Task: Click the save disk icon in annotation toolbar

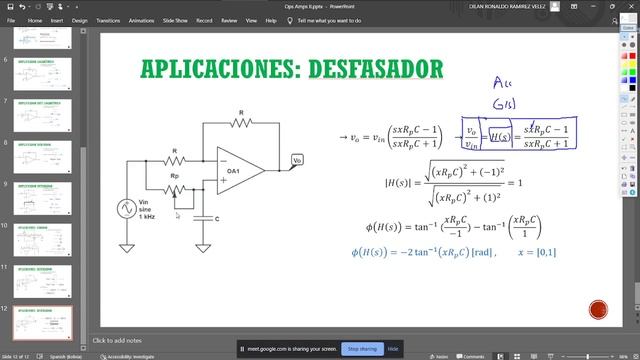Action: click(633, 184)
